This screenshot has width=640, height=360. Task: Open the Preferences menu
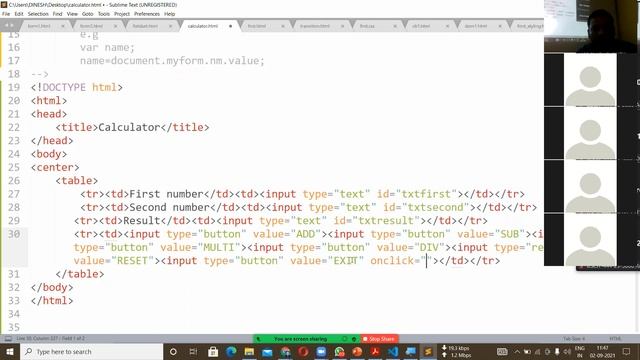[x=147, y=14]
